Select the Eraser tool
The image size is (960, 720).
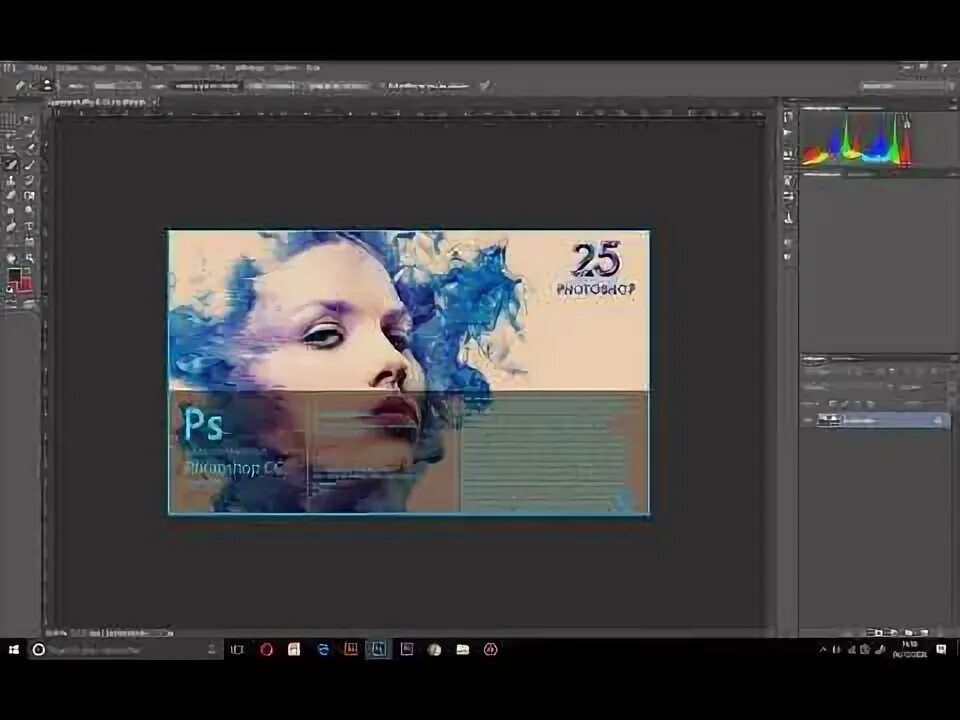tap(10, 195)
